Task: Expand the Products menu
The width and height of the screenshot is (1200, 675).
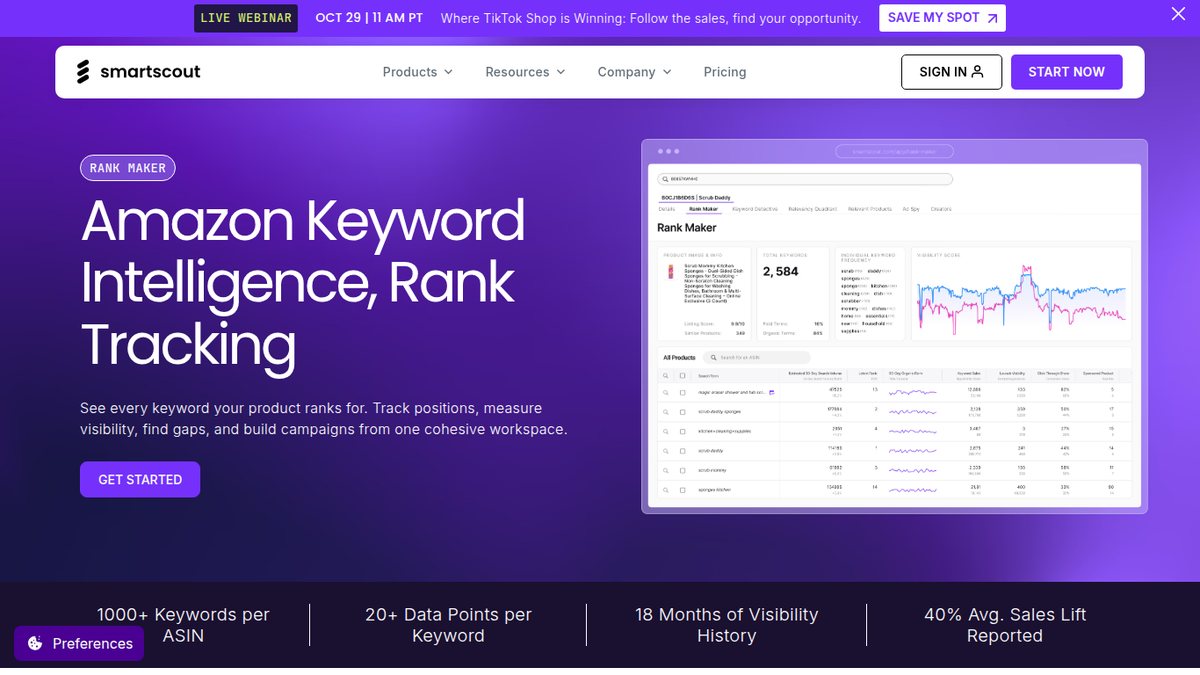Action: tap(418, 72)
